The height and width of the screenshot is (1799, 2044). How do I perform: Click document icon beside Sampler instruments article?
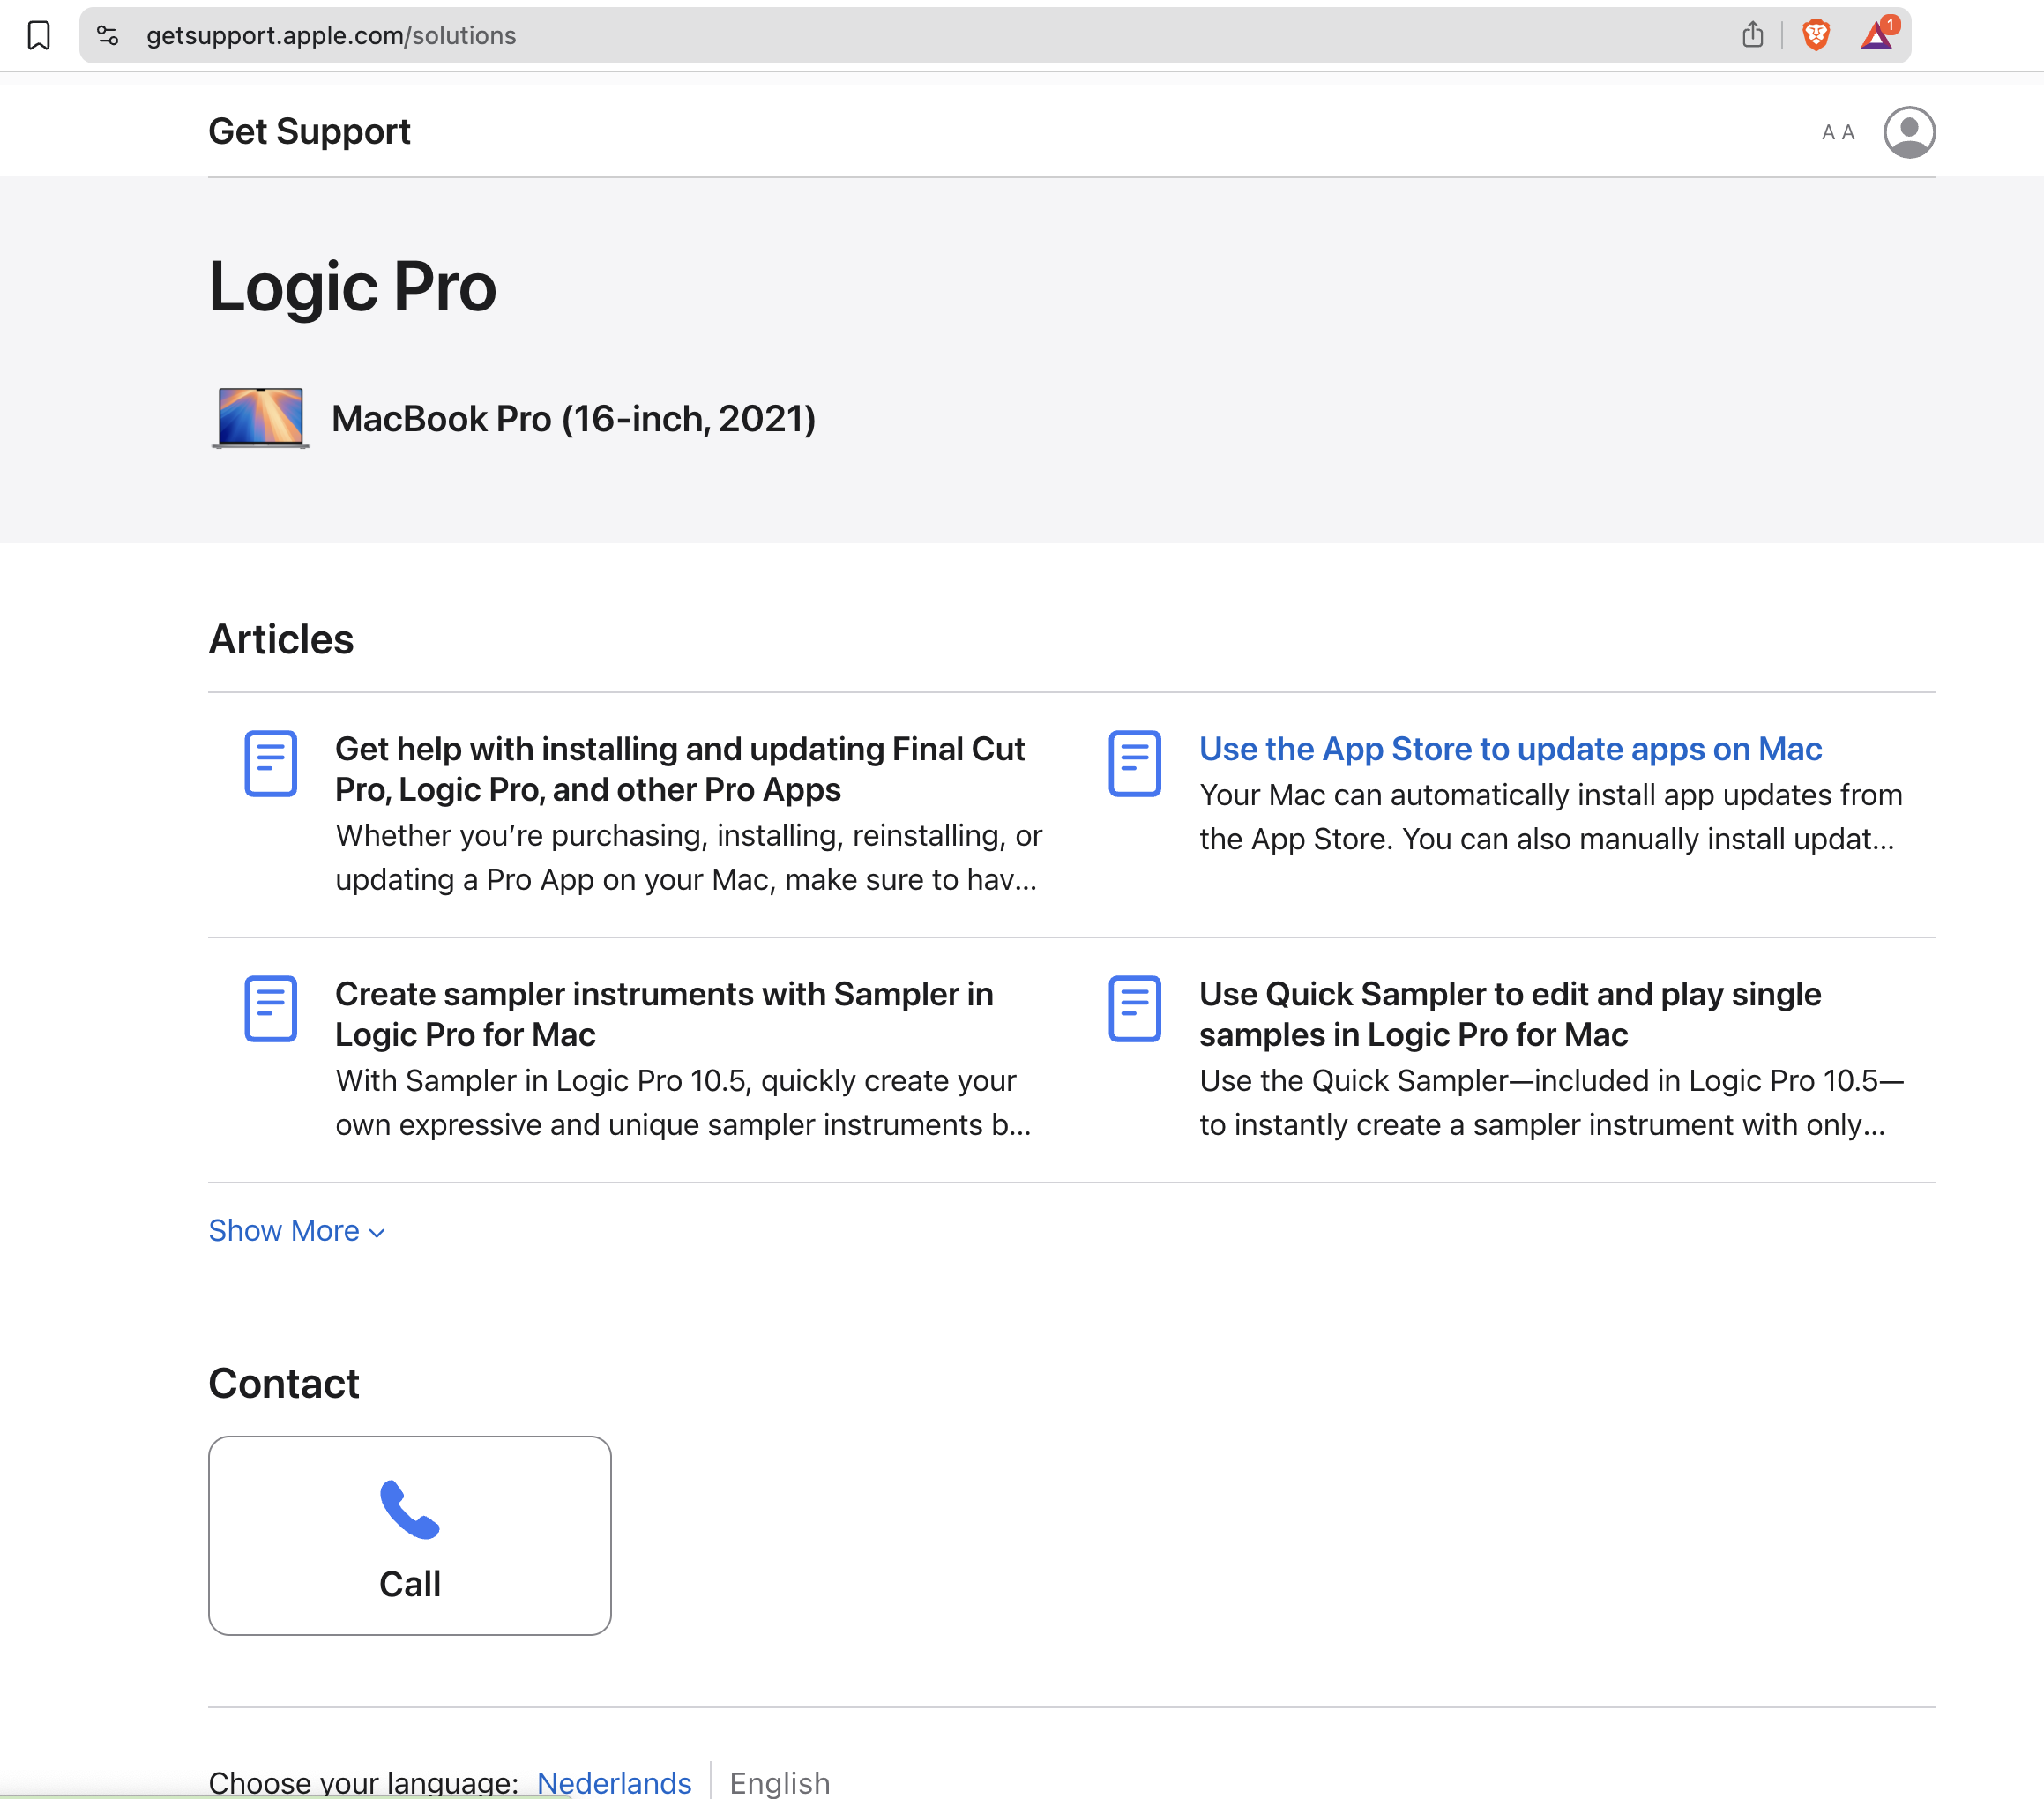click(271, 1008)
